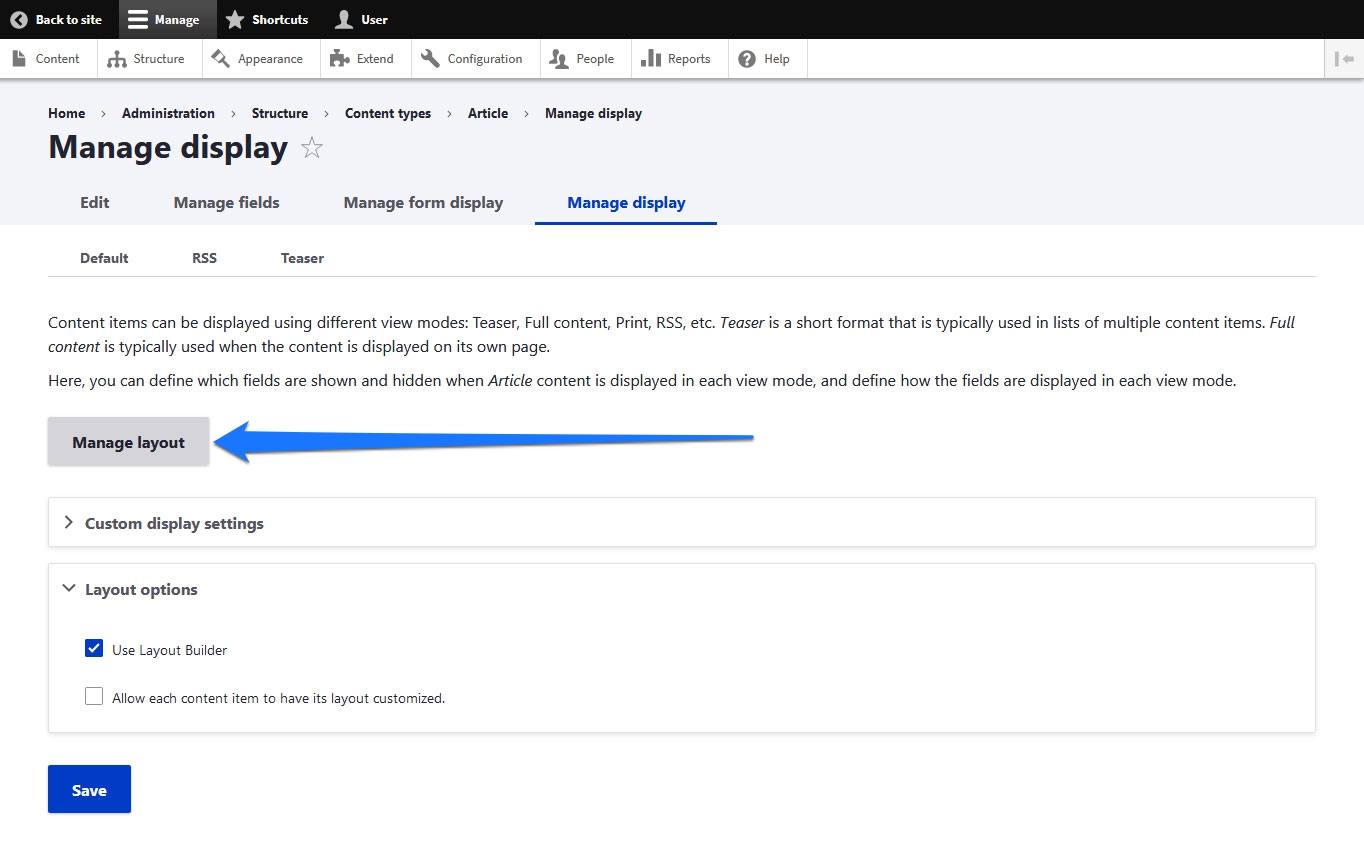Open the Edit tab

point(95,203)
